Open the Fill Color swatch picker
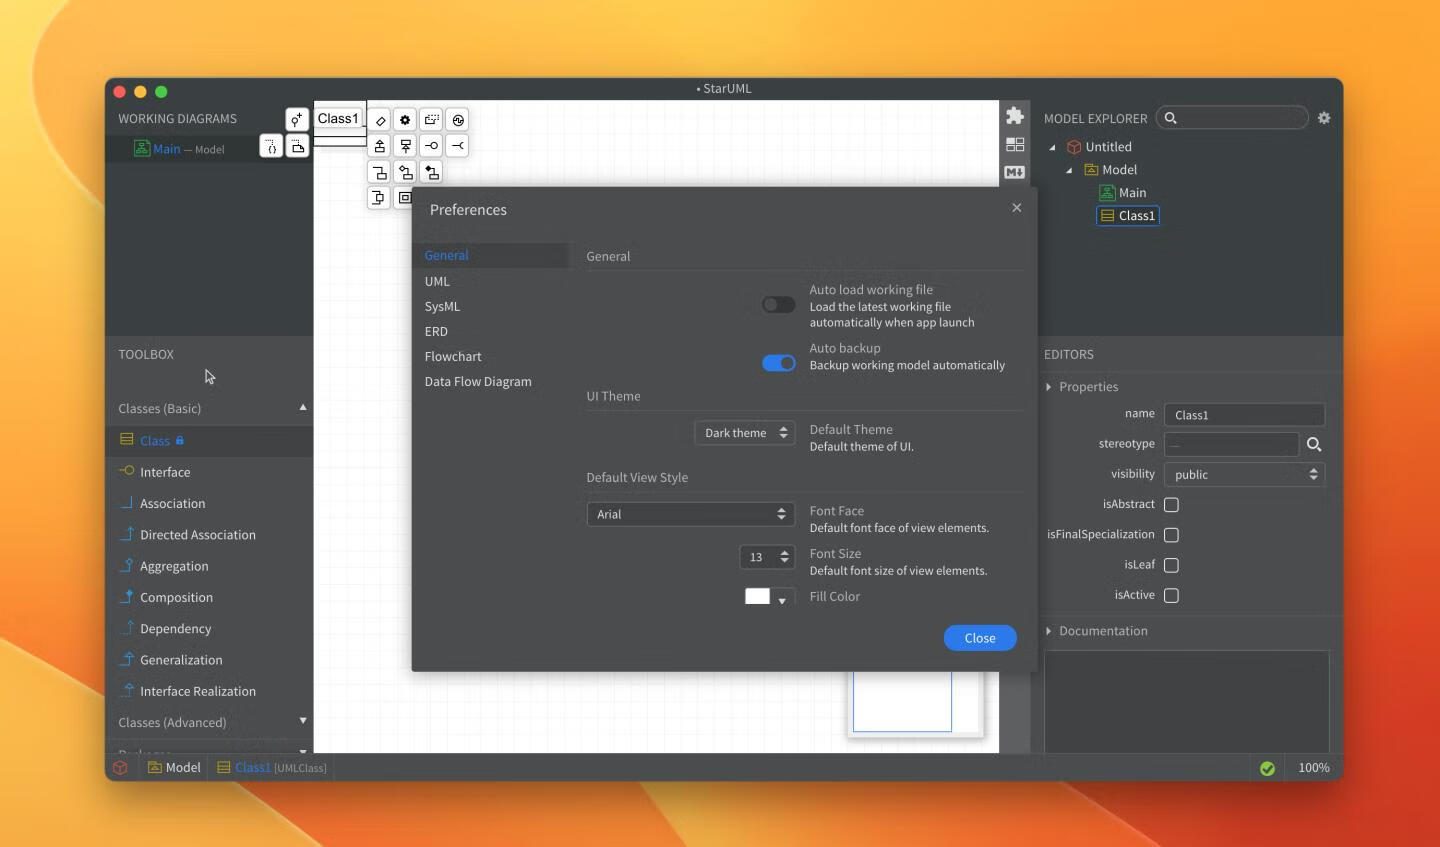Viewport: 1440px width, 847px height. (x=766, y=597)
